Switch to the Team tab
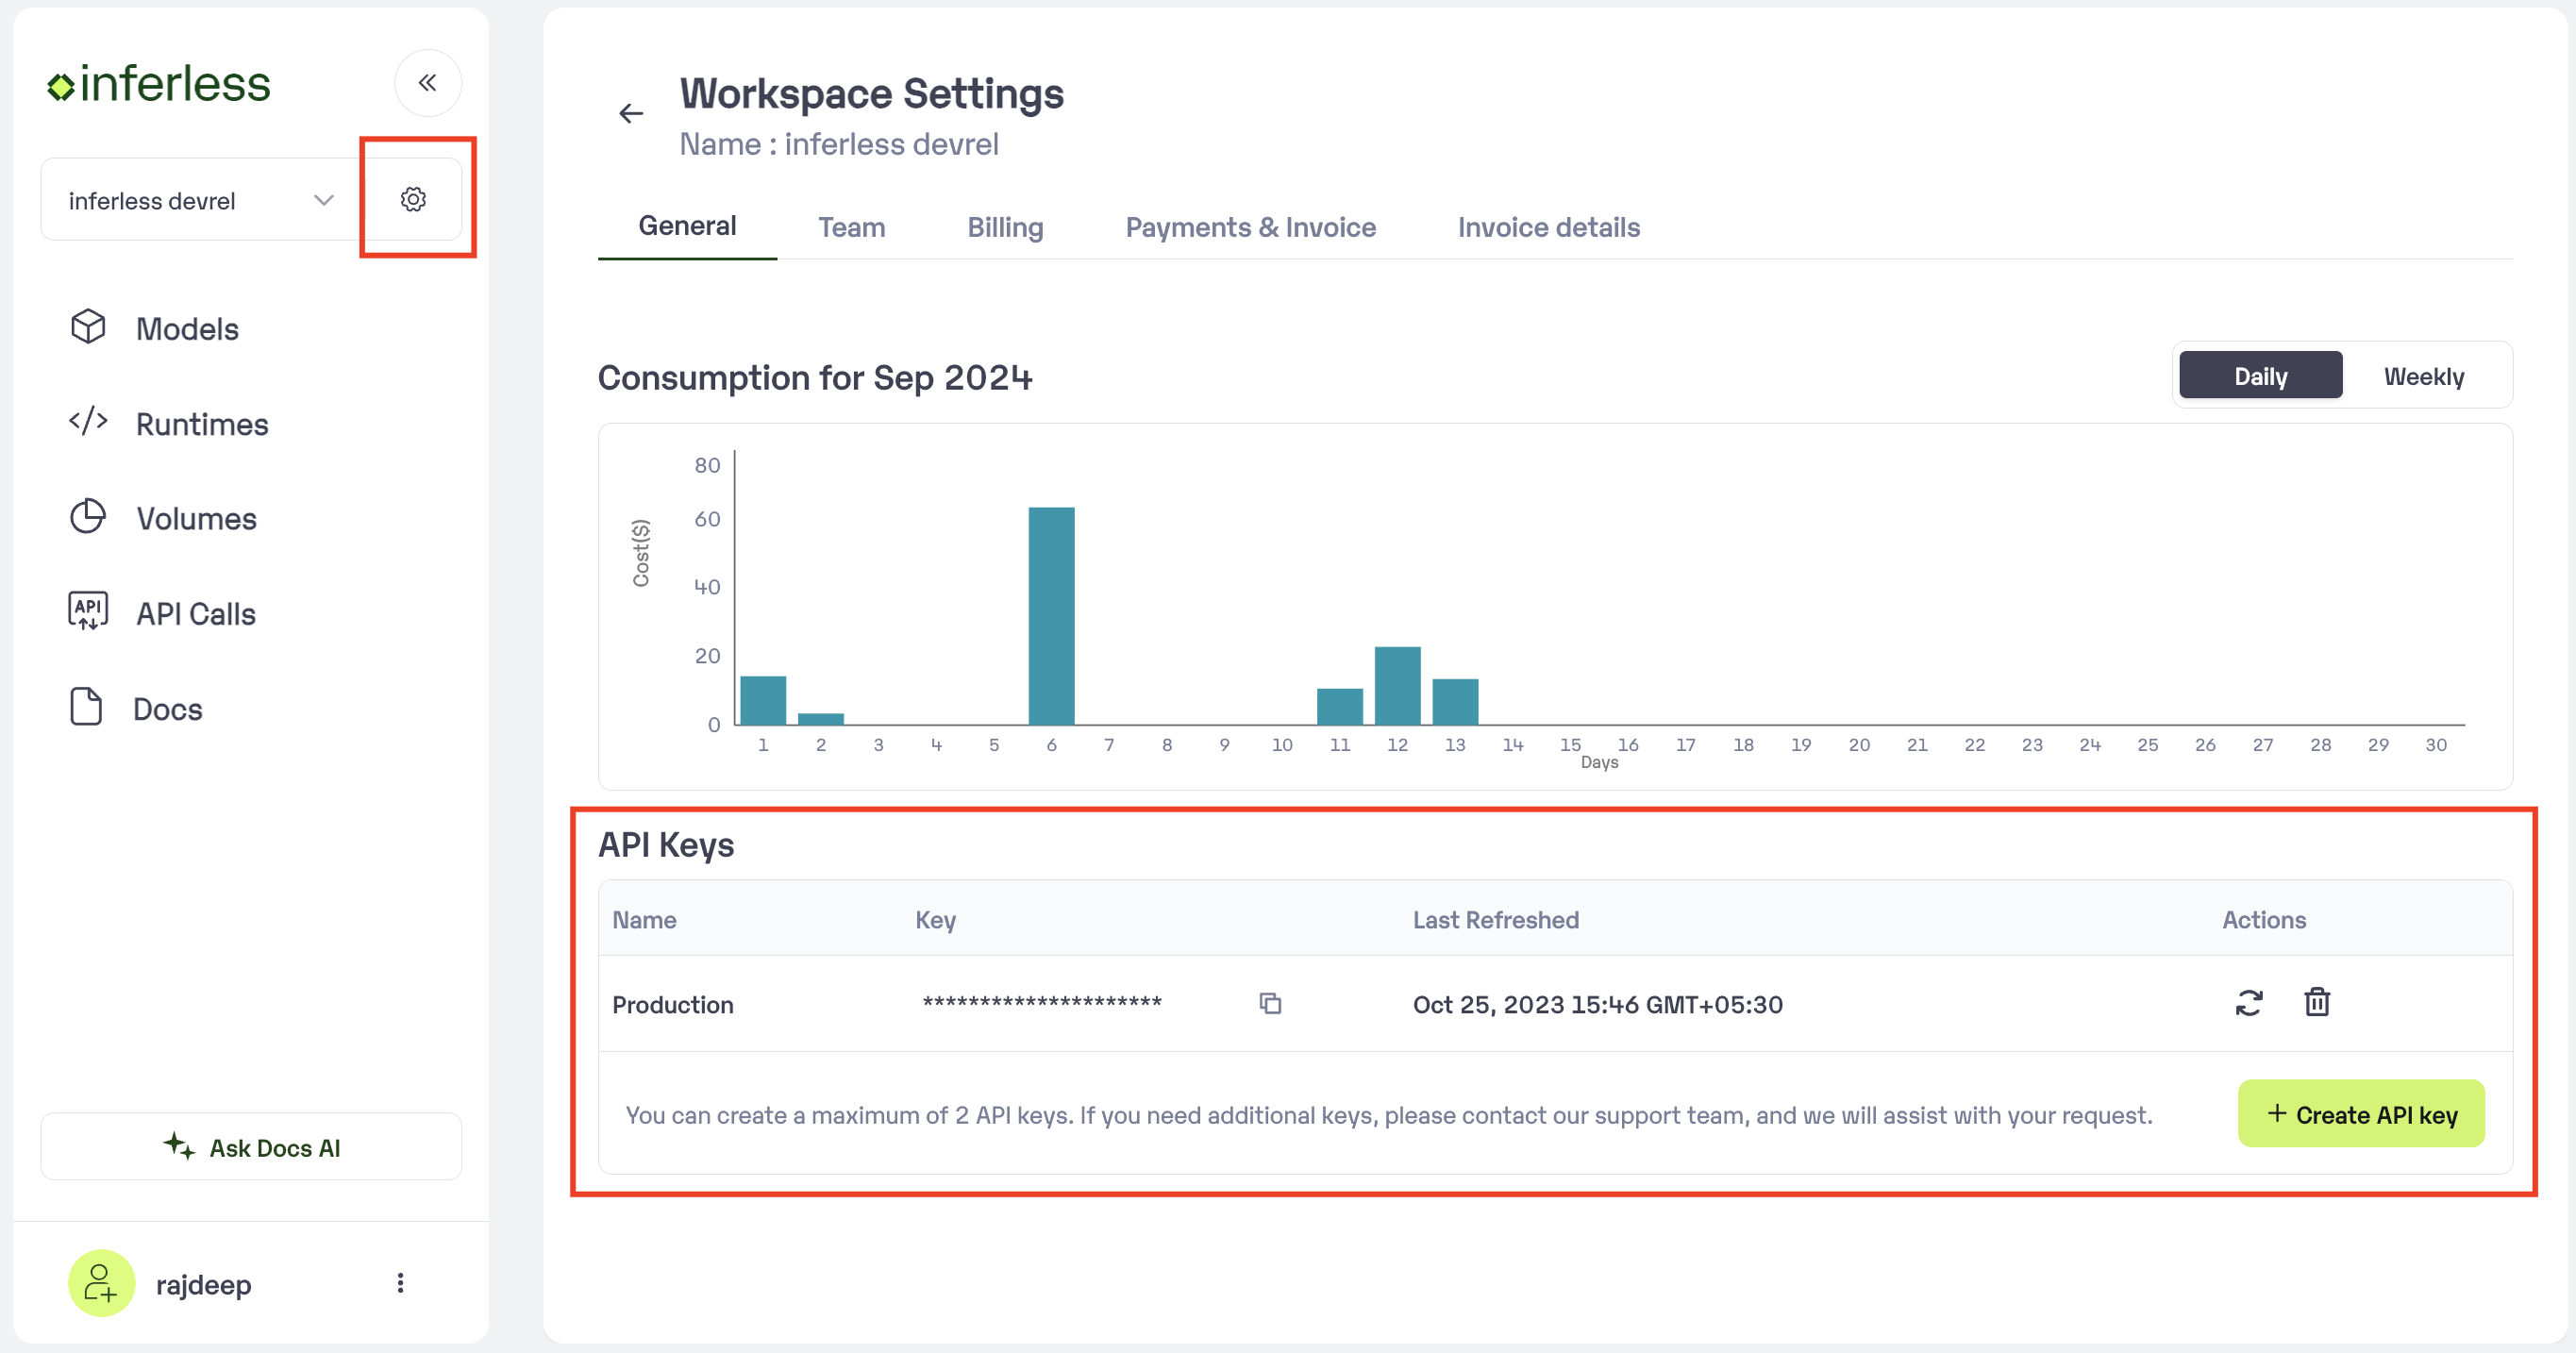The width and height of the screenshot is (2576, 1353). [851, 227]
